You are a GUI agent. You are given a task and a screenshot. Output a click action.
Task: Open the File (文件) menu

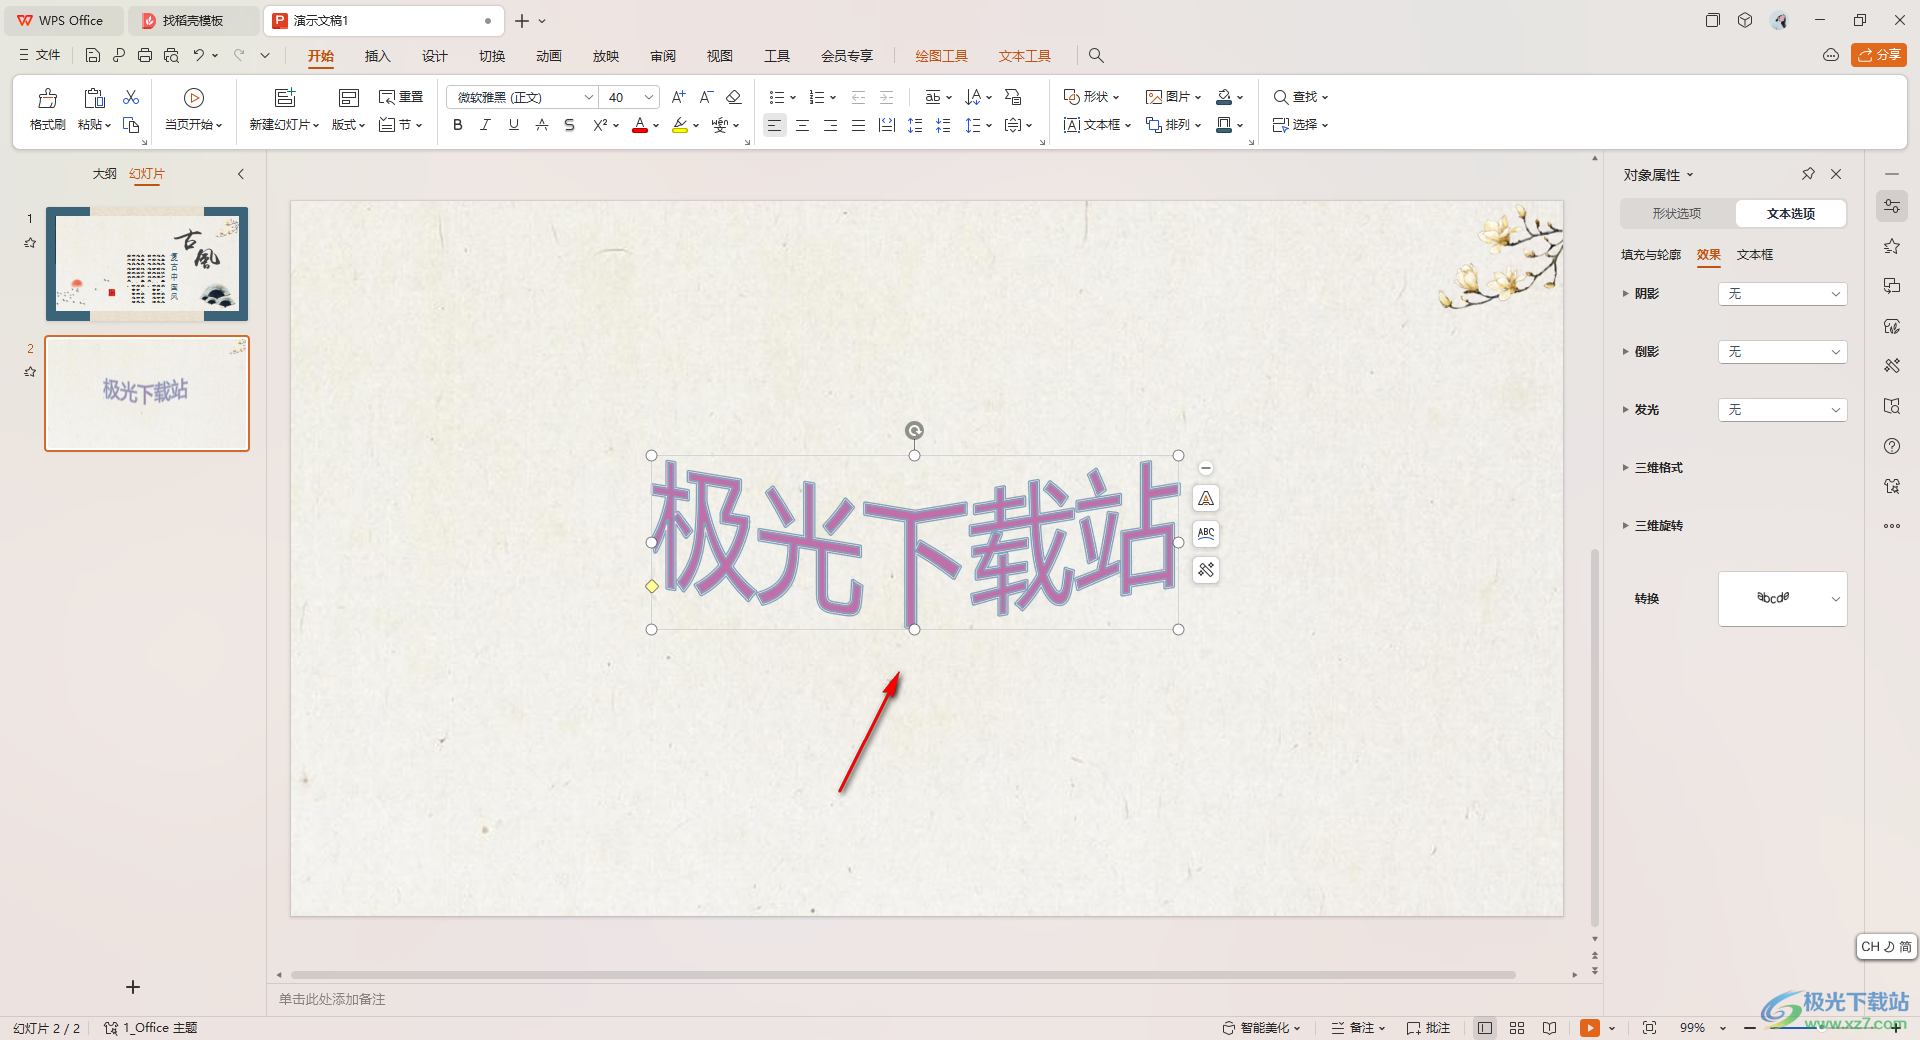40,55
